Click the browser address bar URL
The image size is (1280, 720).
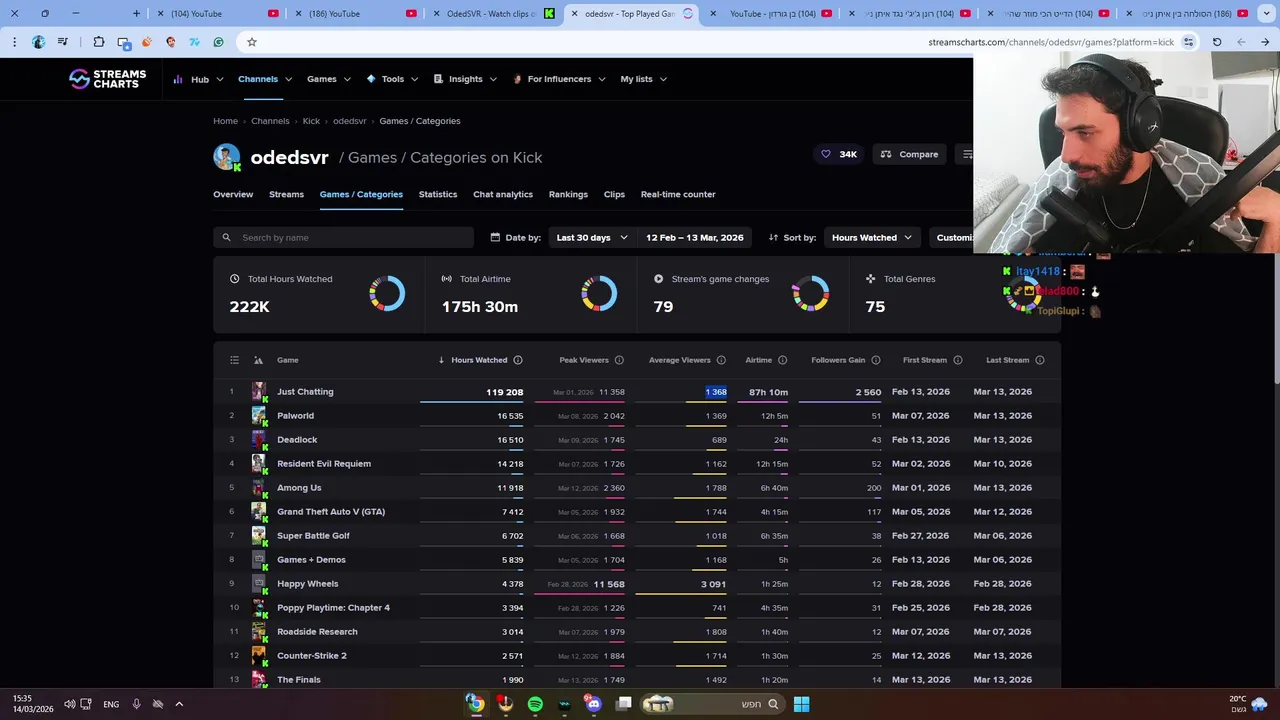pyautogui.click(x=1051, y=42)
